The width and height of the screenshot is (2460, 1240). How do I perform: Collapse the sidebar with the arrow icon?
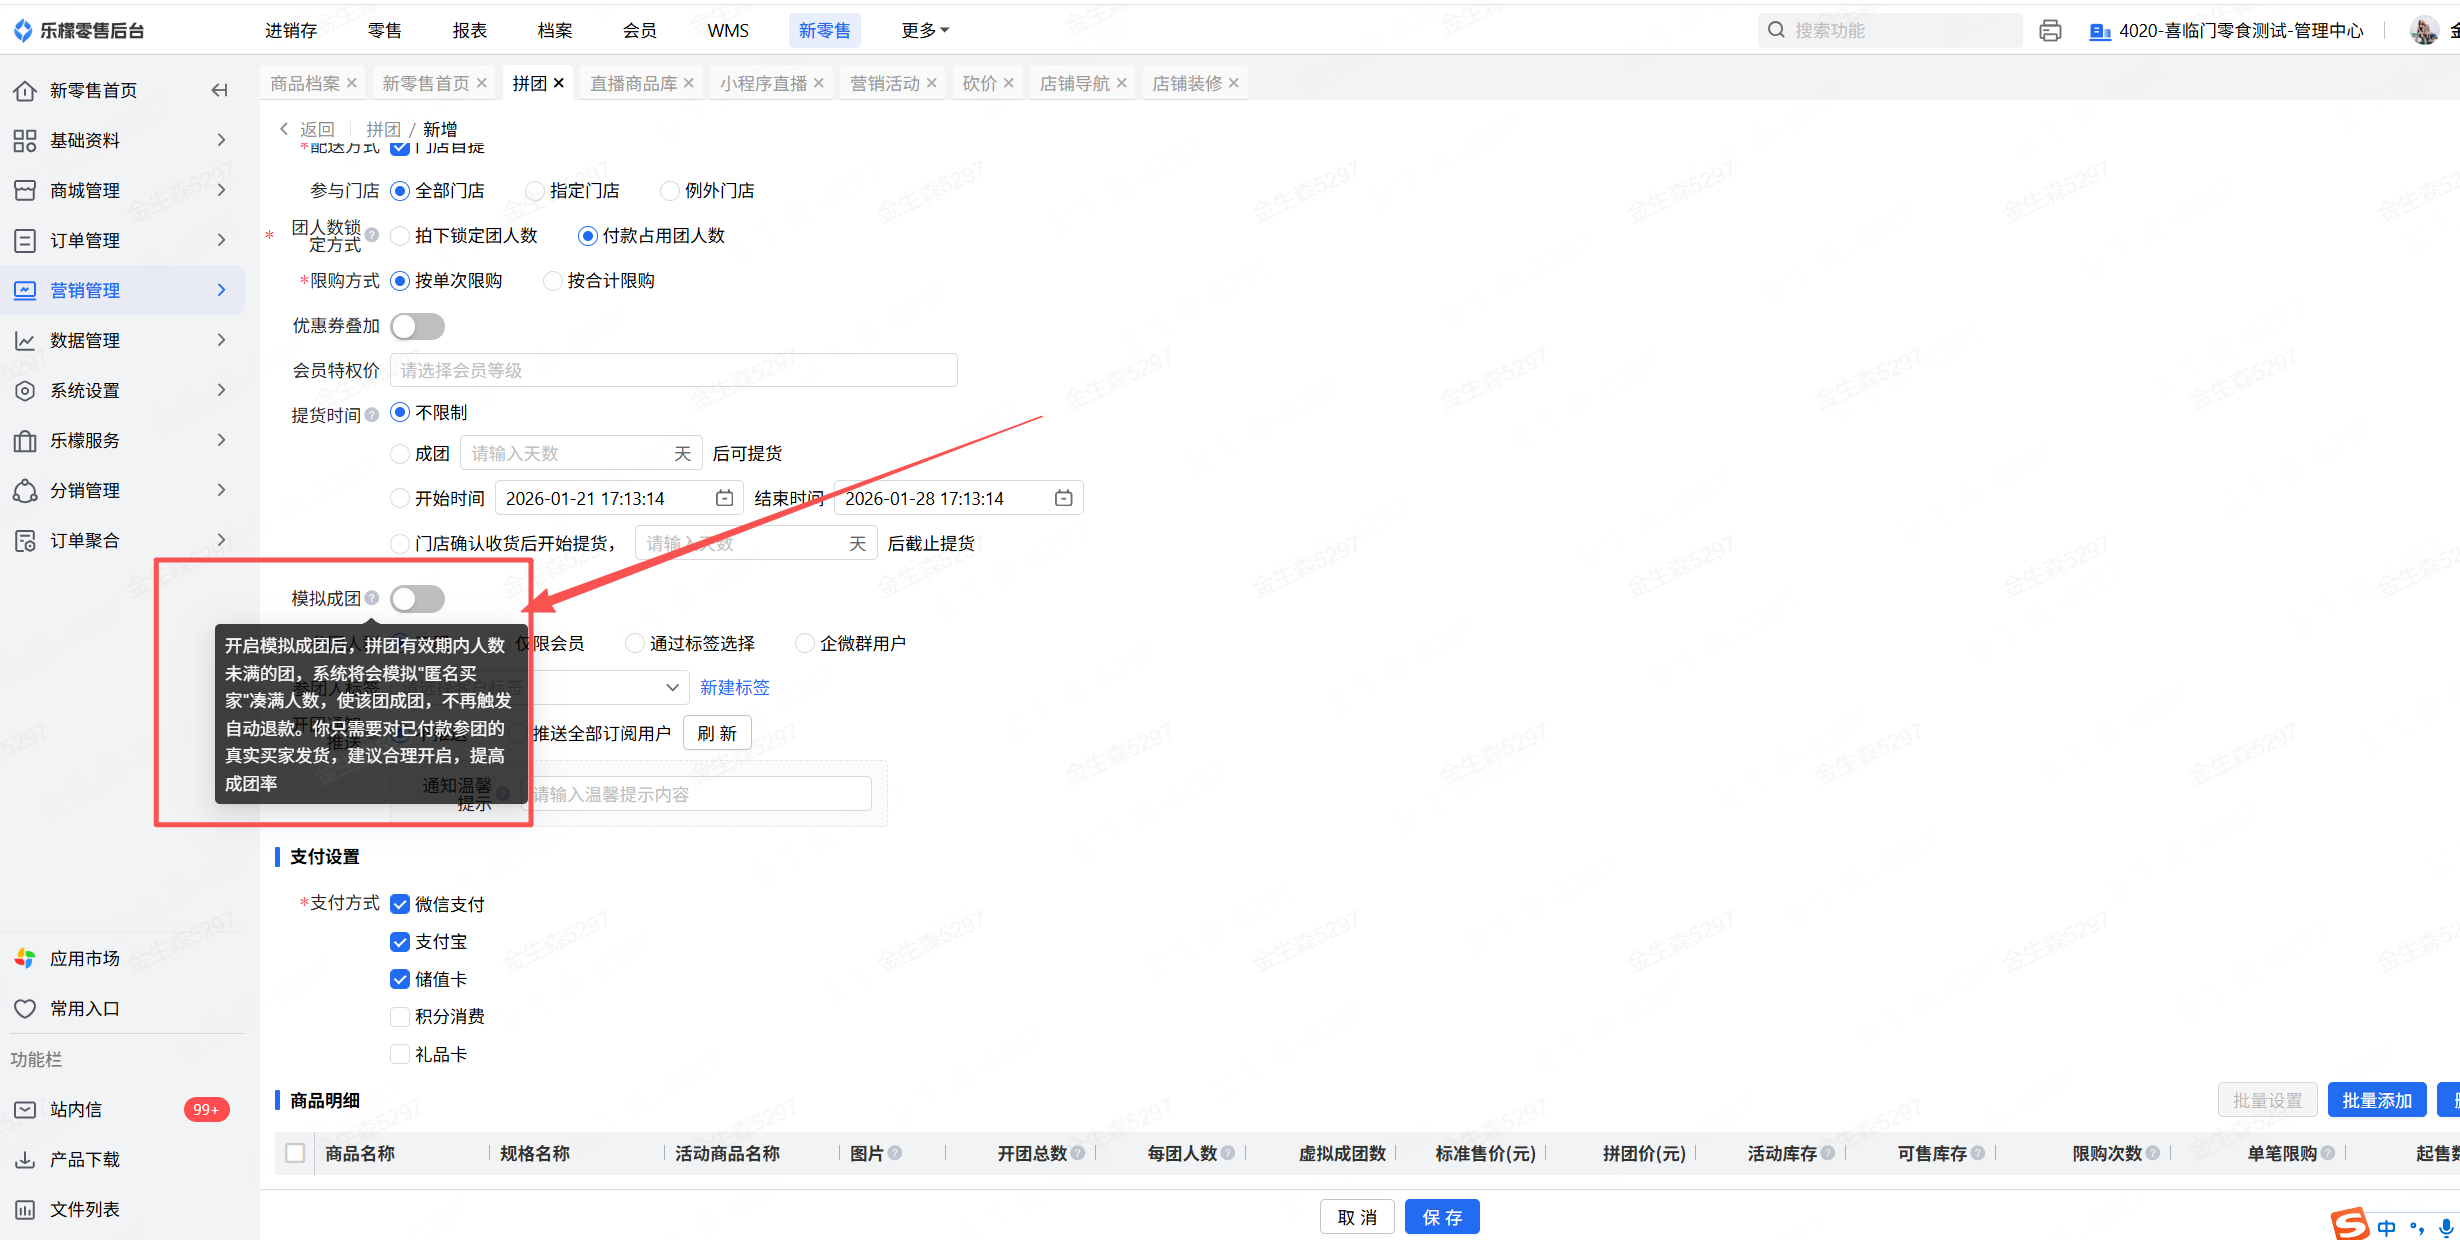tap(219, 90)
